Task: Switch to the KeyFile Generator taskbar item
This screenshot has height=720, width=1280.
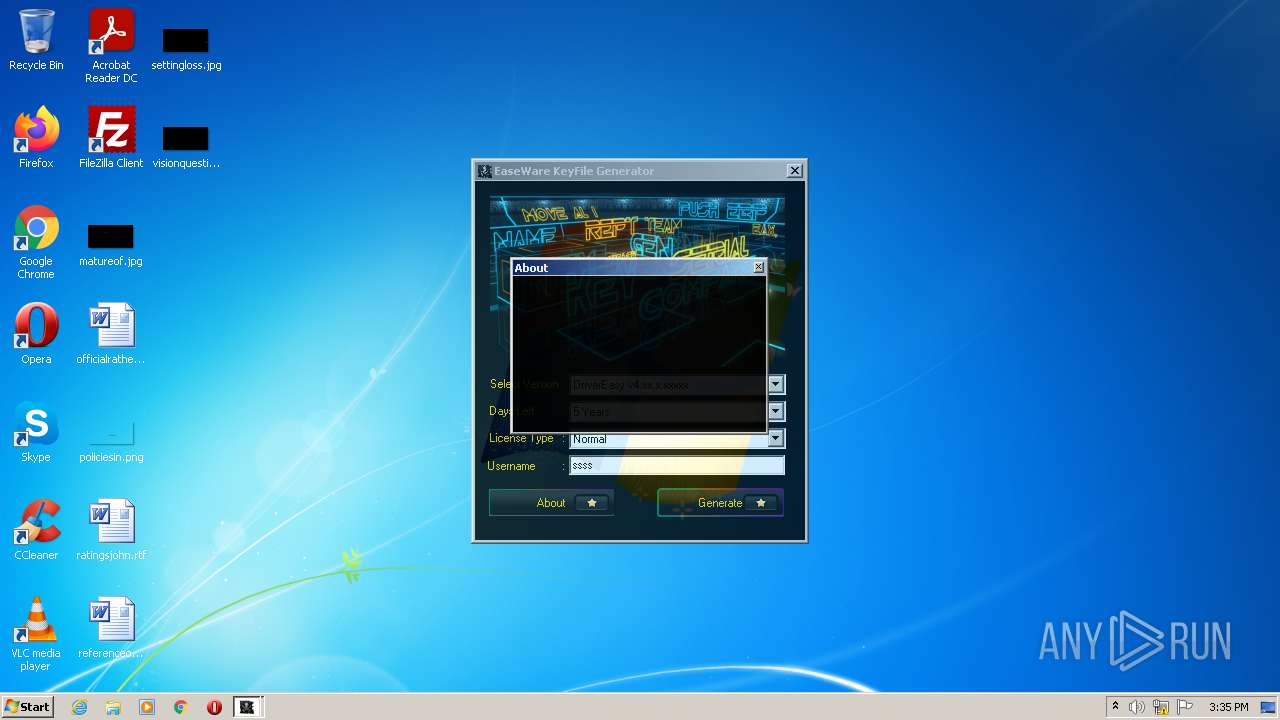Action: (x=247, y=707)
